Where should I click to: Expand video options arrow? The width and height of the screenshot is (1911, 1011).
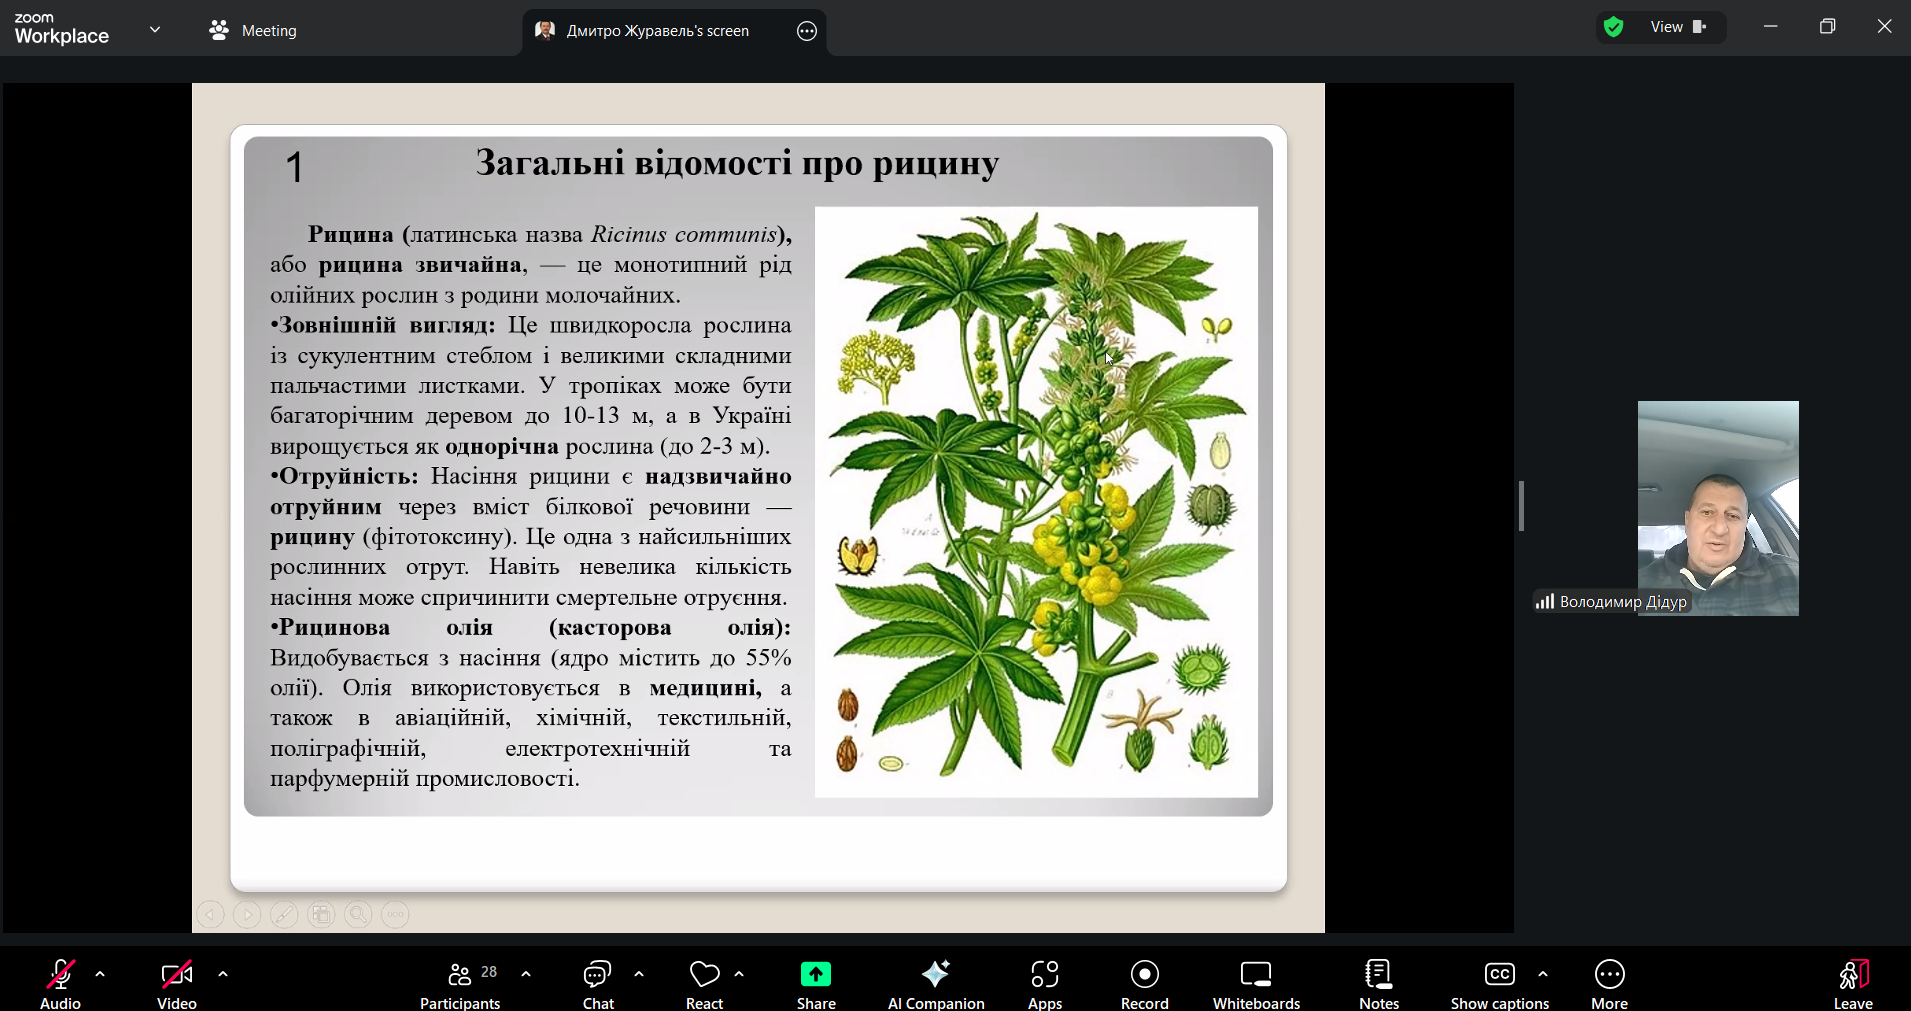[223, 973]
